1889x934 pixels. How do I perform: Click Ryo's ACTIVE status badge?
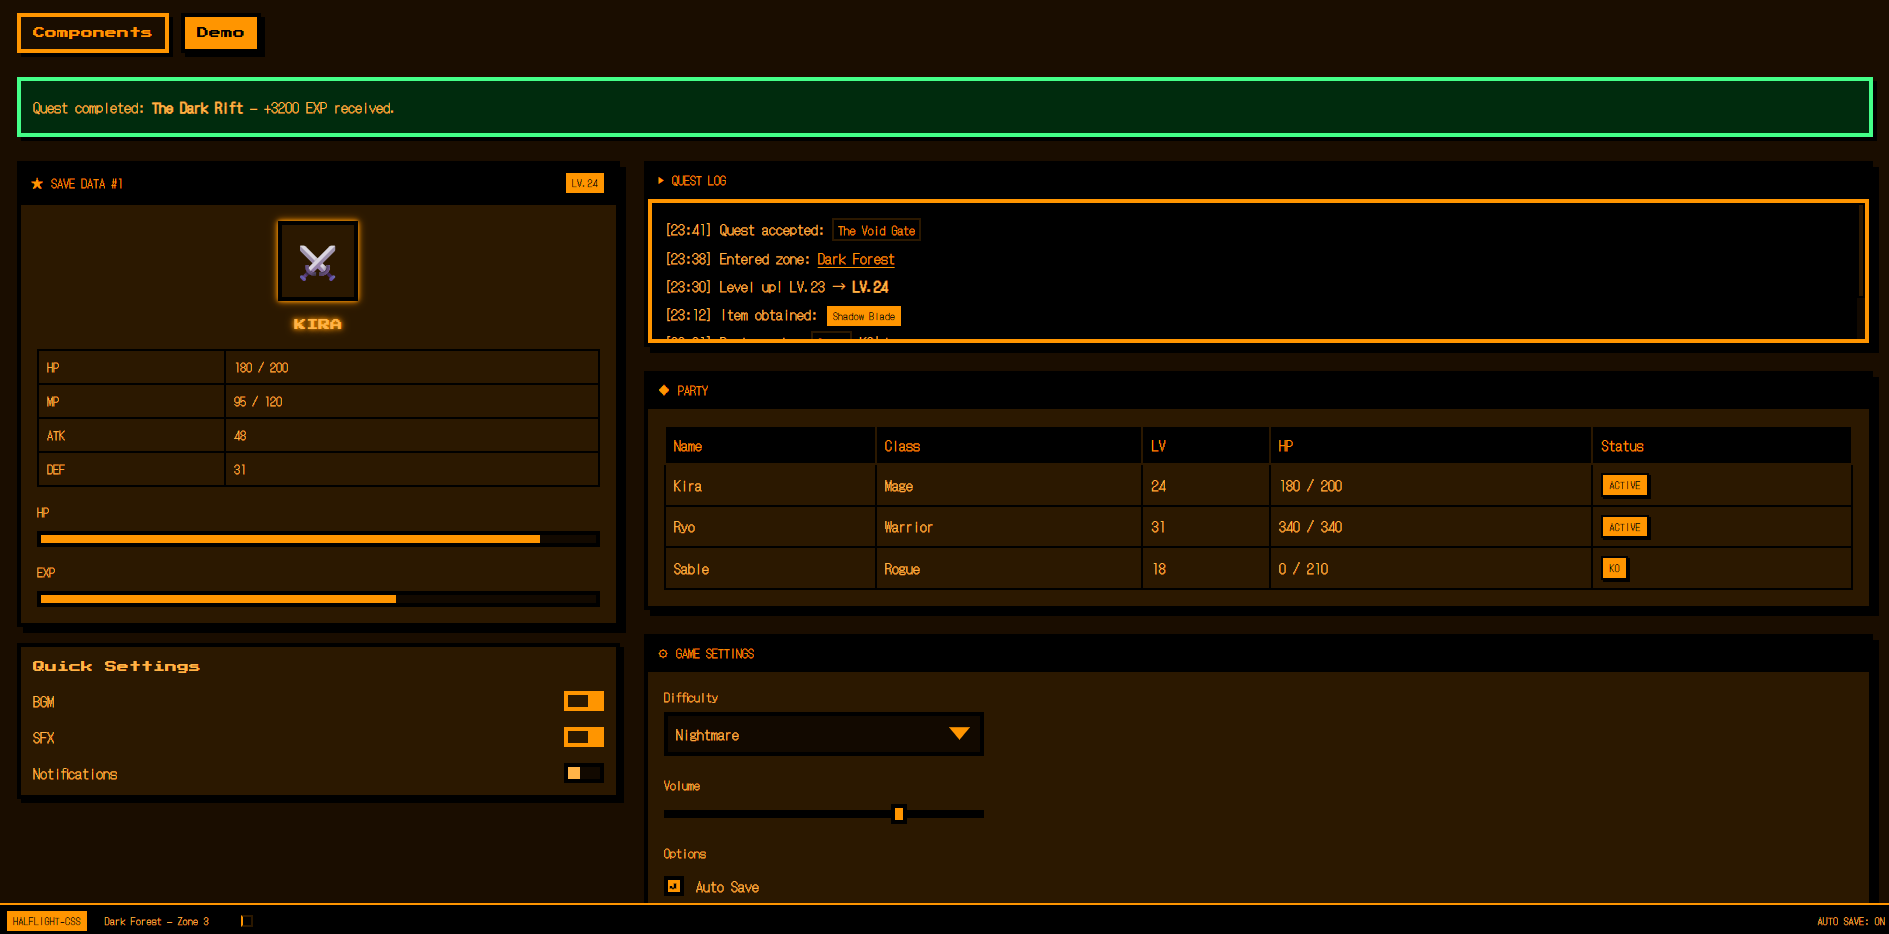pos(1625,527)
